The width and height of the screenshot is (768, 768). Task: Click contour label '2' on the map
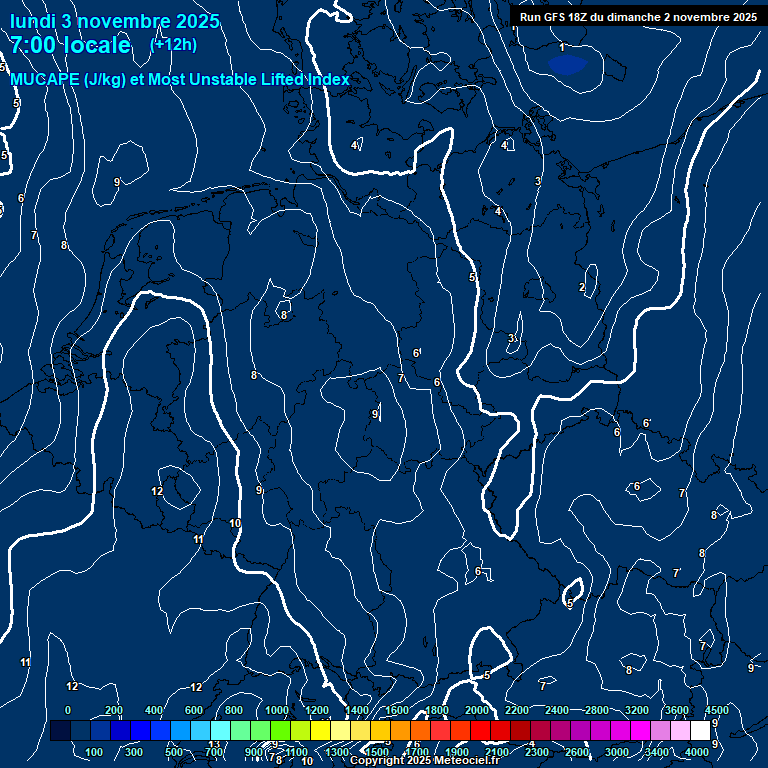pos(582,288)
